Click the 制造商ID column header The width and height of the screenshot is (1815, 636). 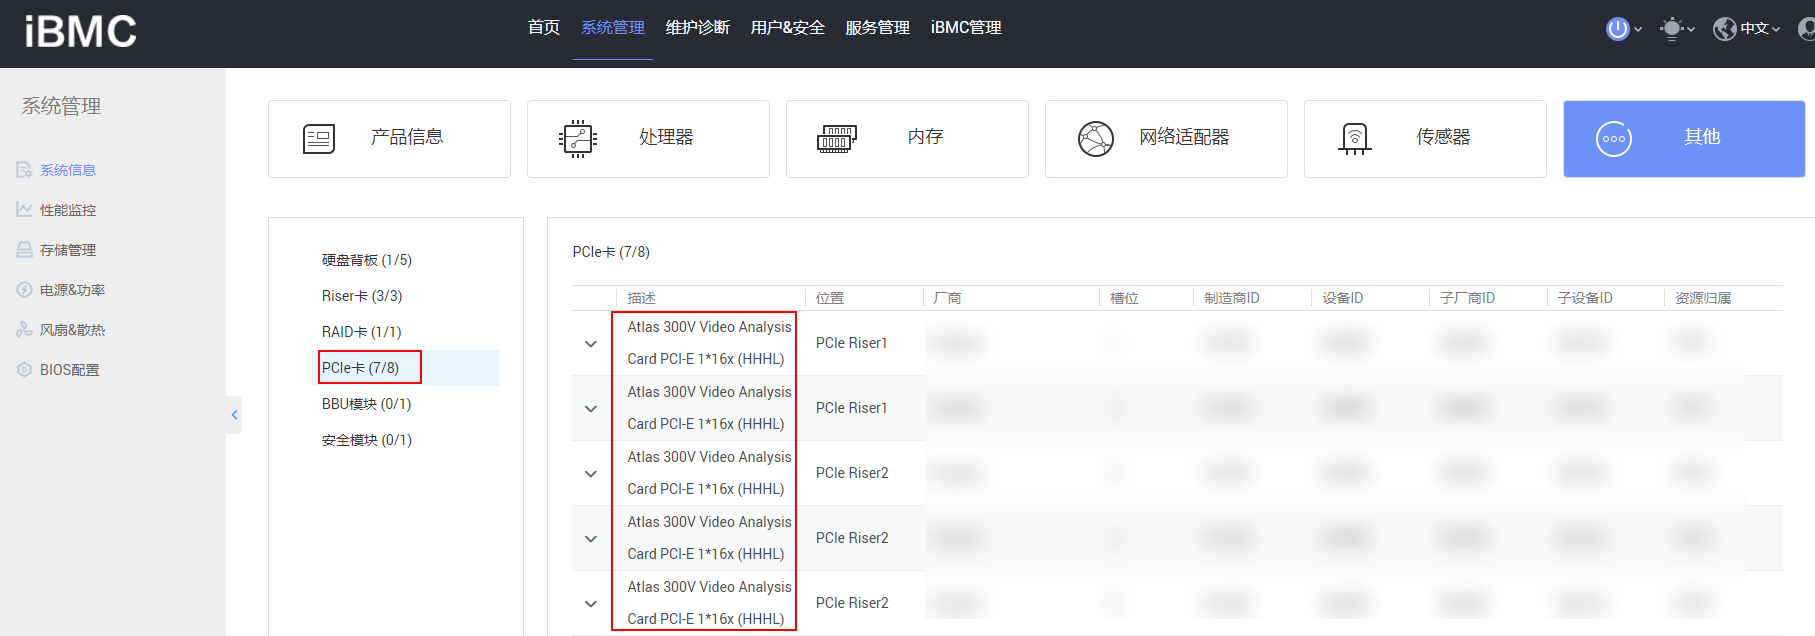coord(1232,298)
